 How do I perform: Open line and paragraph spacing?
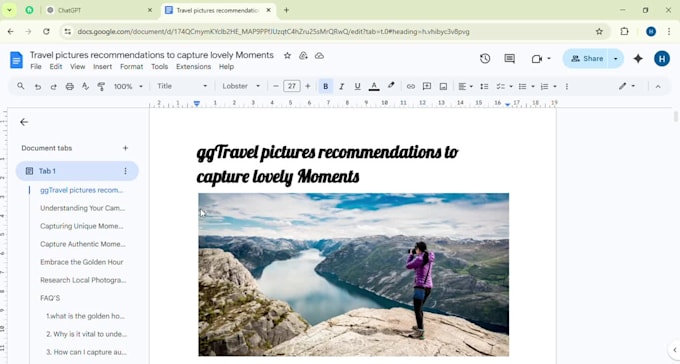(x=484, y=86)
